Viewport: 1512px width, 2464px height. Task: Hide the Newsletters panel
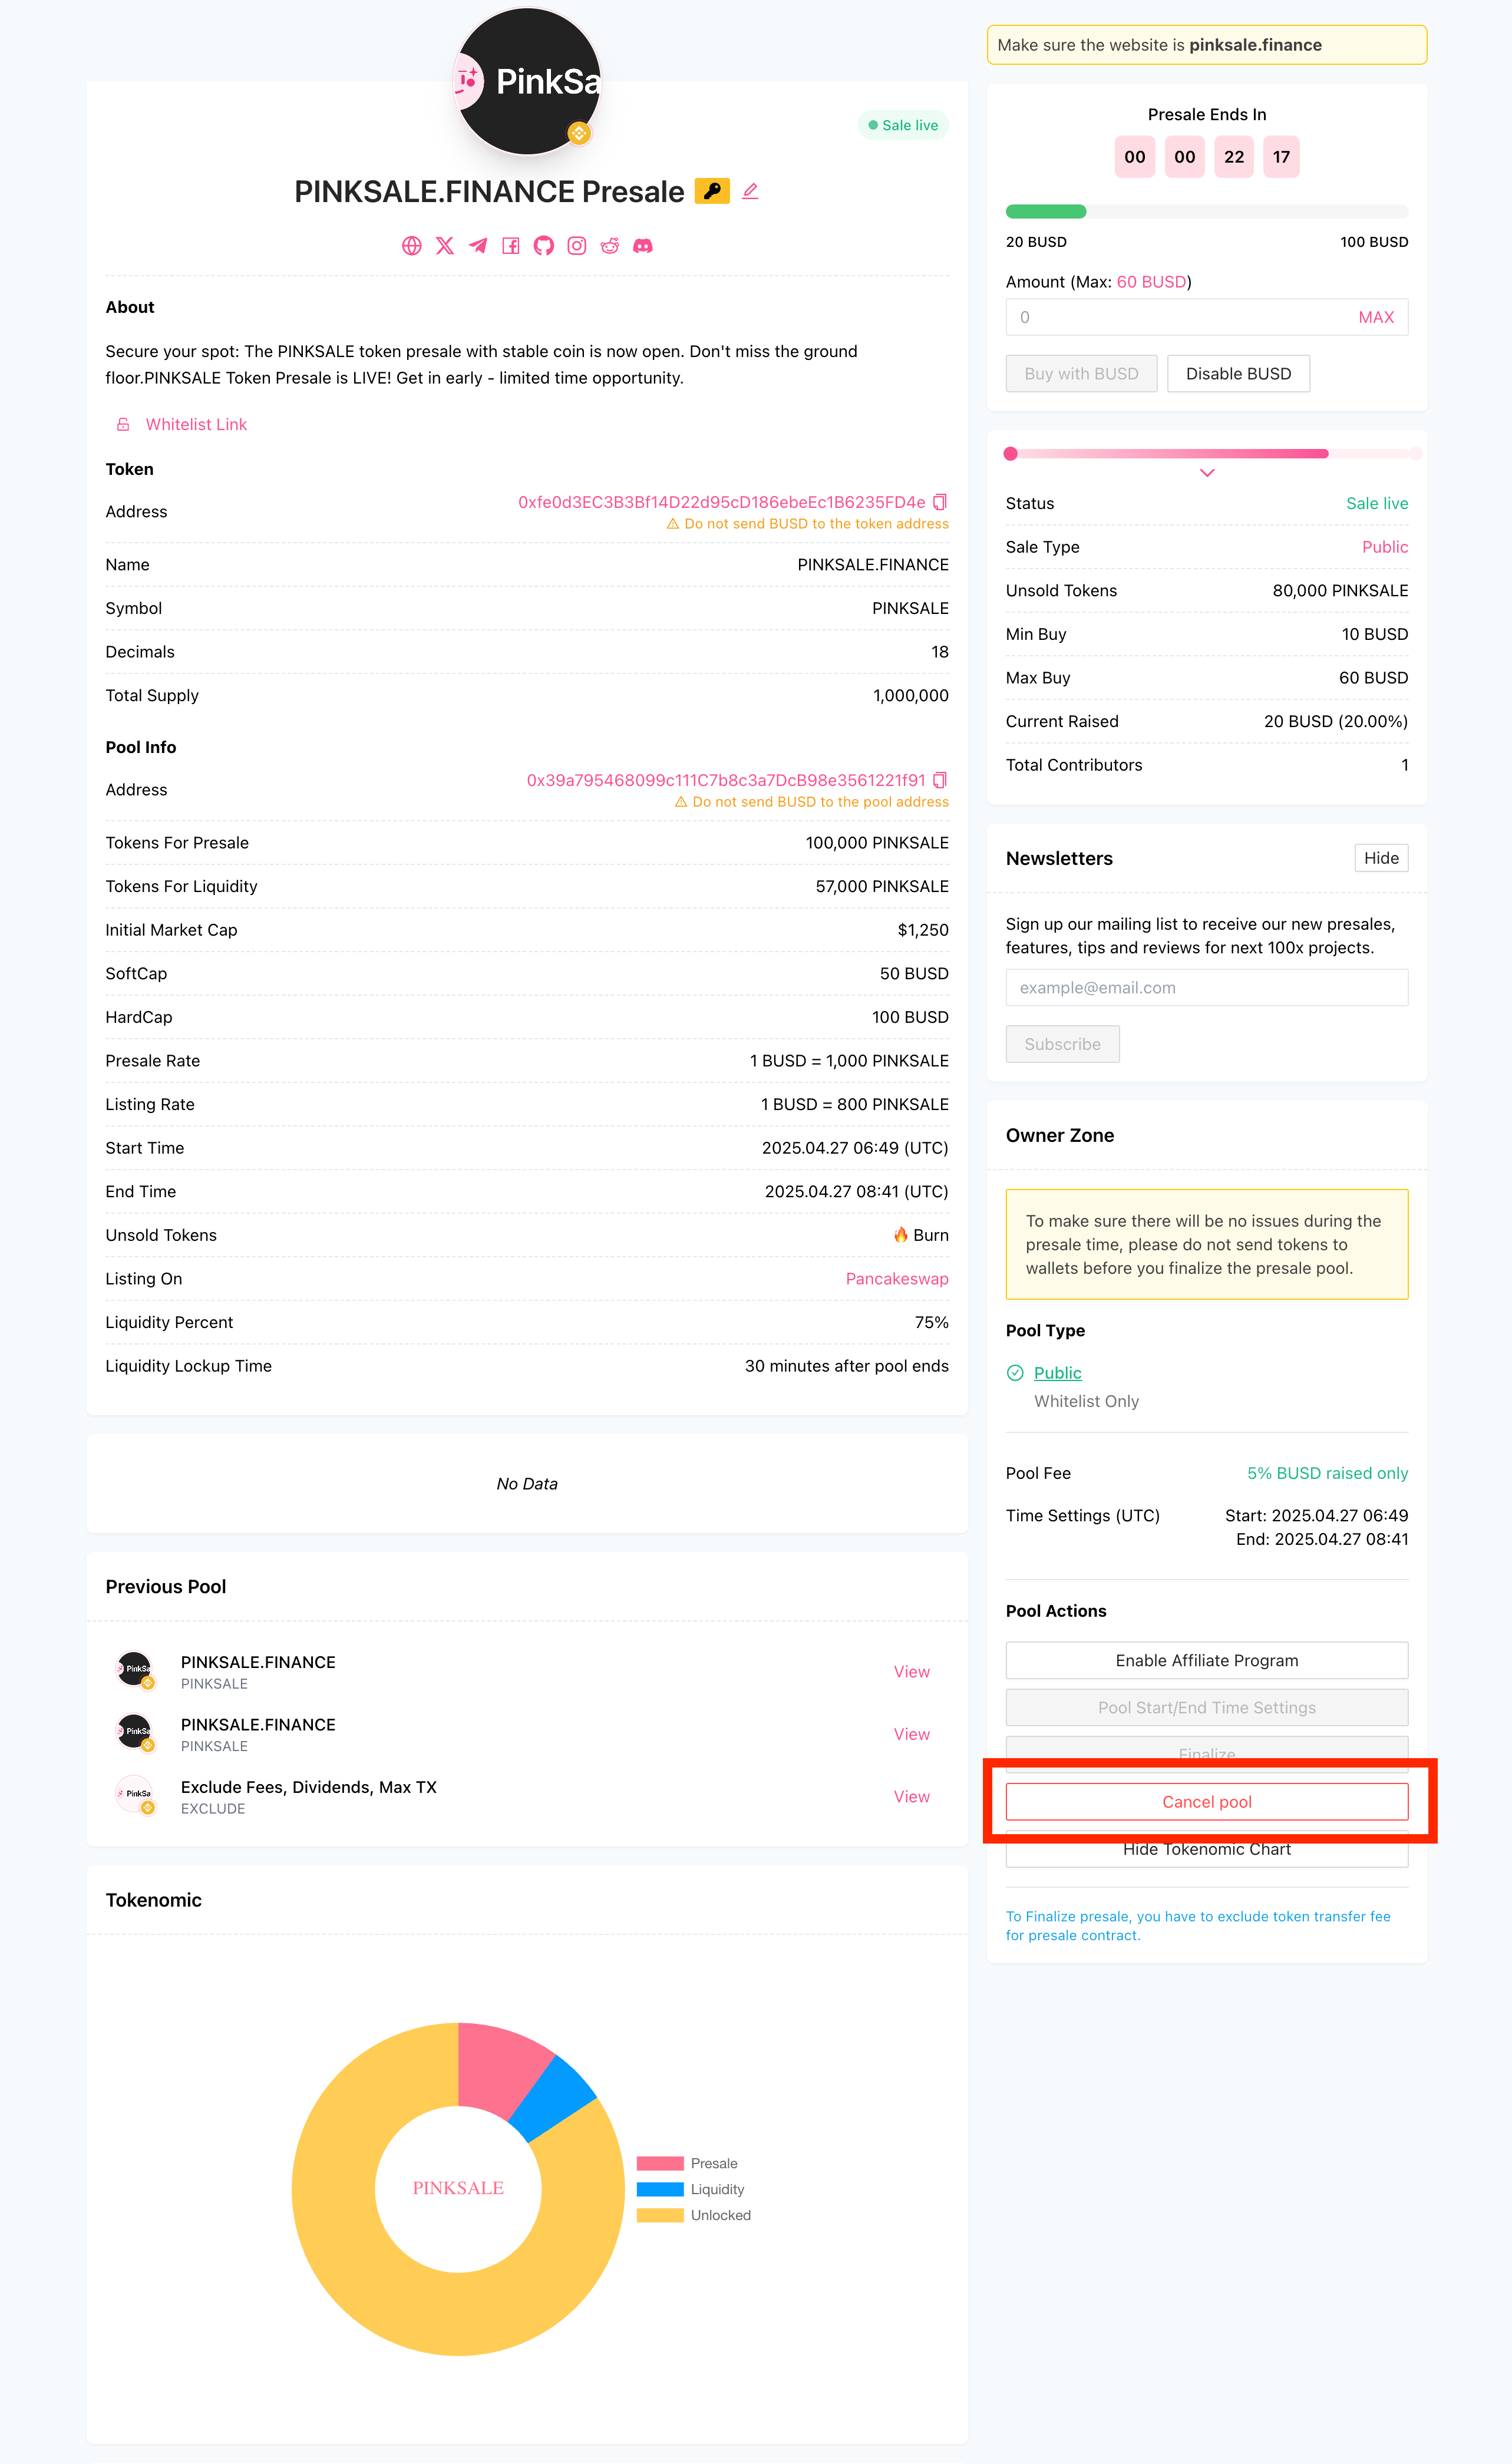1381,858
